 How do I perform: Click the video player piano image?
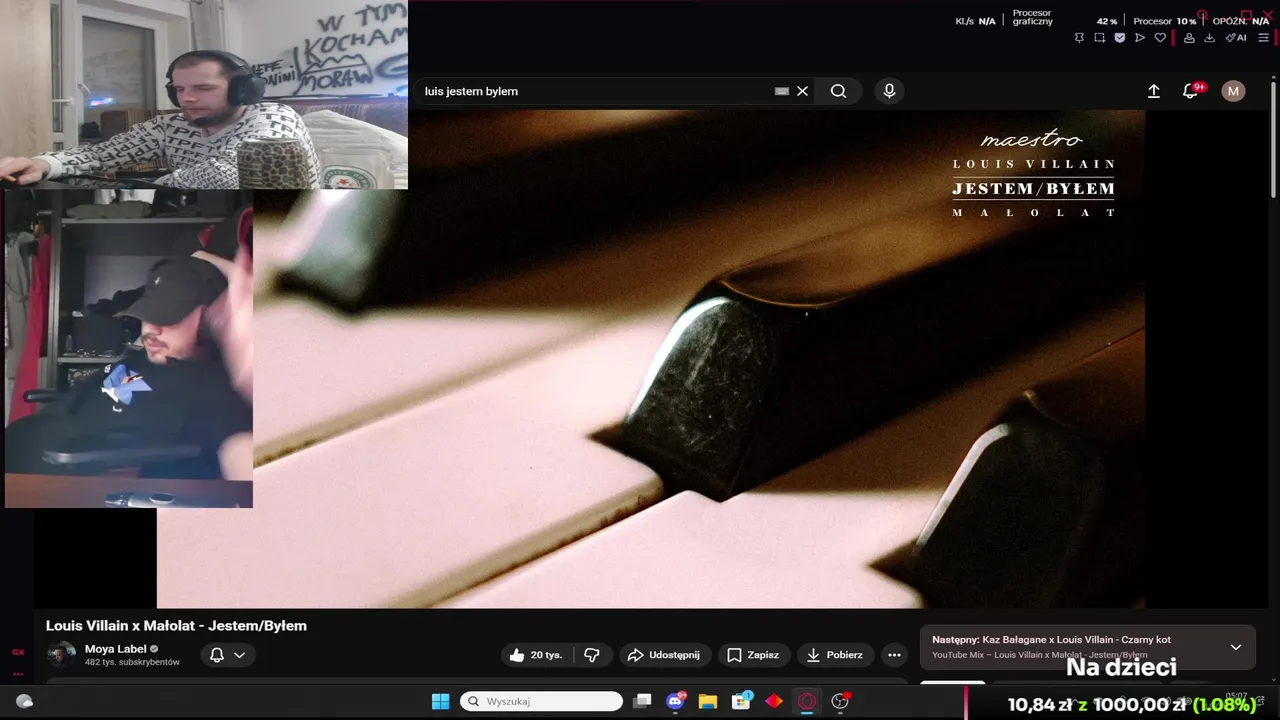pyautogui.click(x=698, y=358)
